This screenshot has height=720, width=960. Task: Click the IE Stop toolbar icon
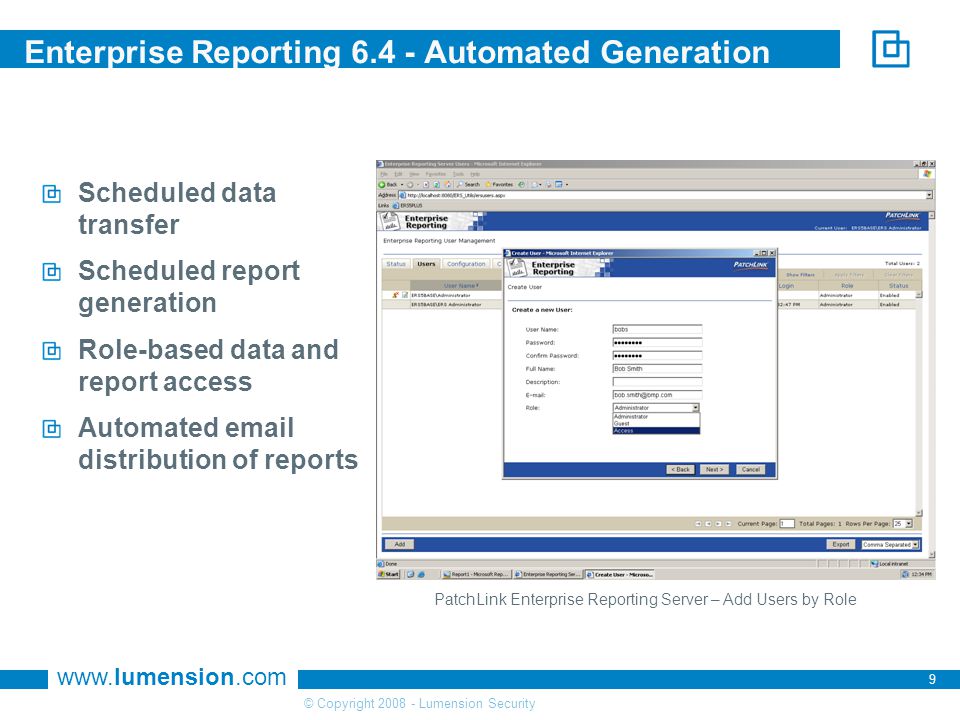pos(426,184)
